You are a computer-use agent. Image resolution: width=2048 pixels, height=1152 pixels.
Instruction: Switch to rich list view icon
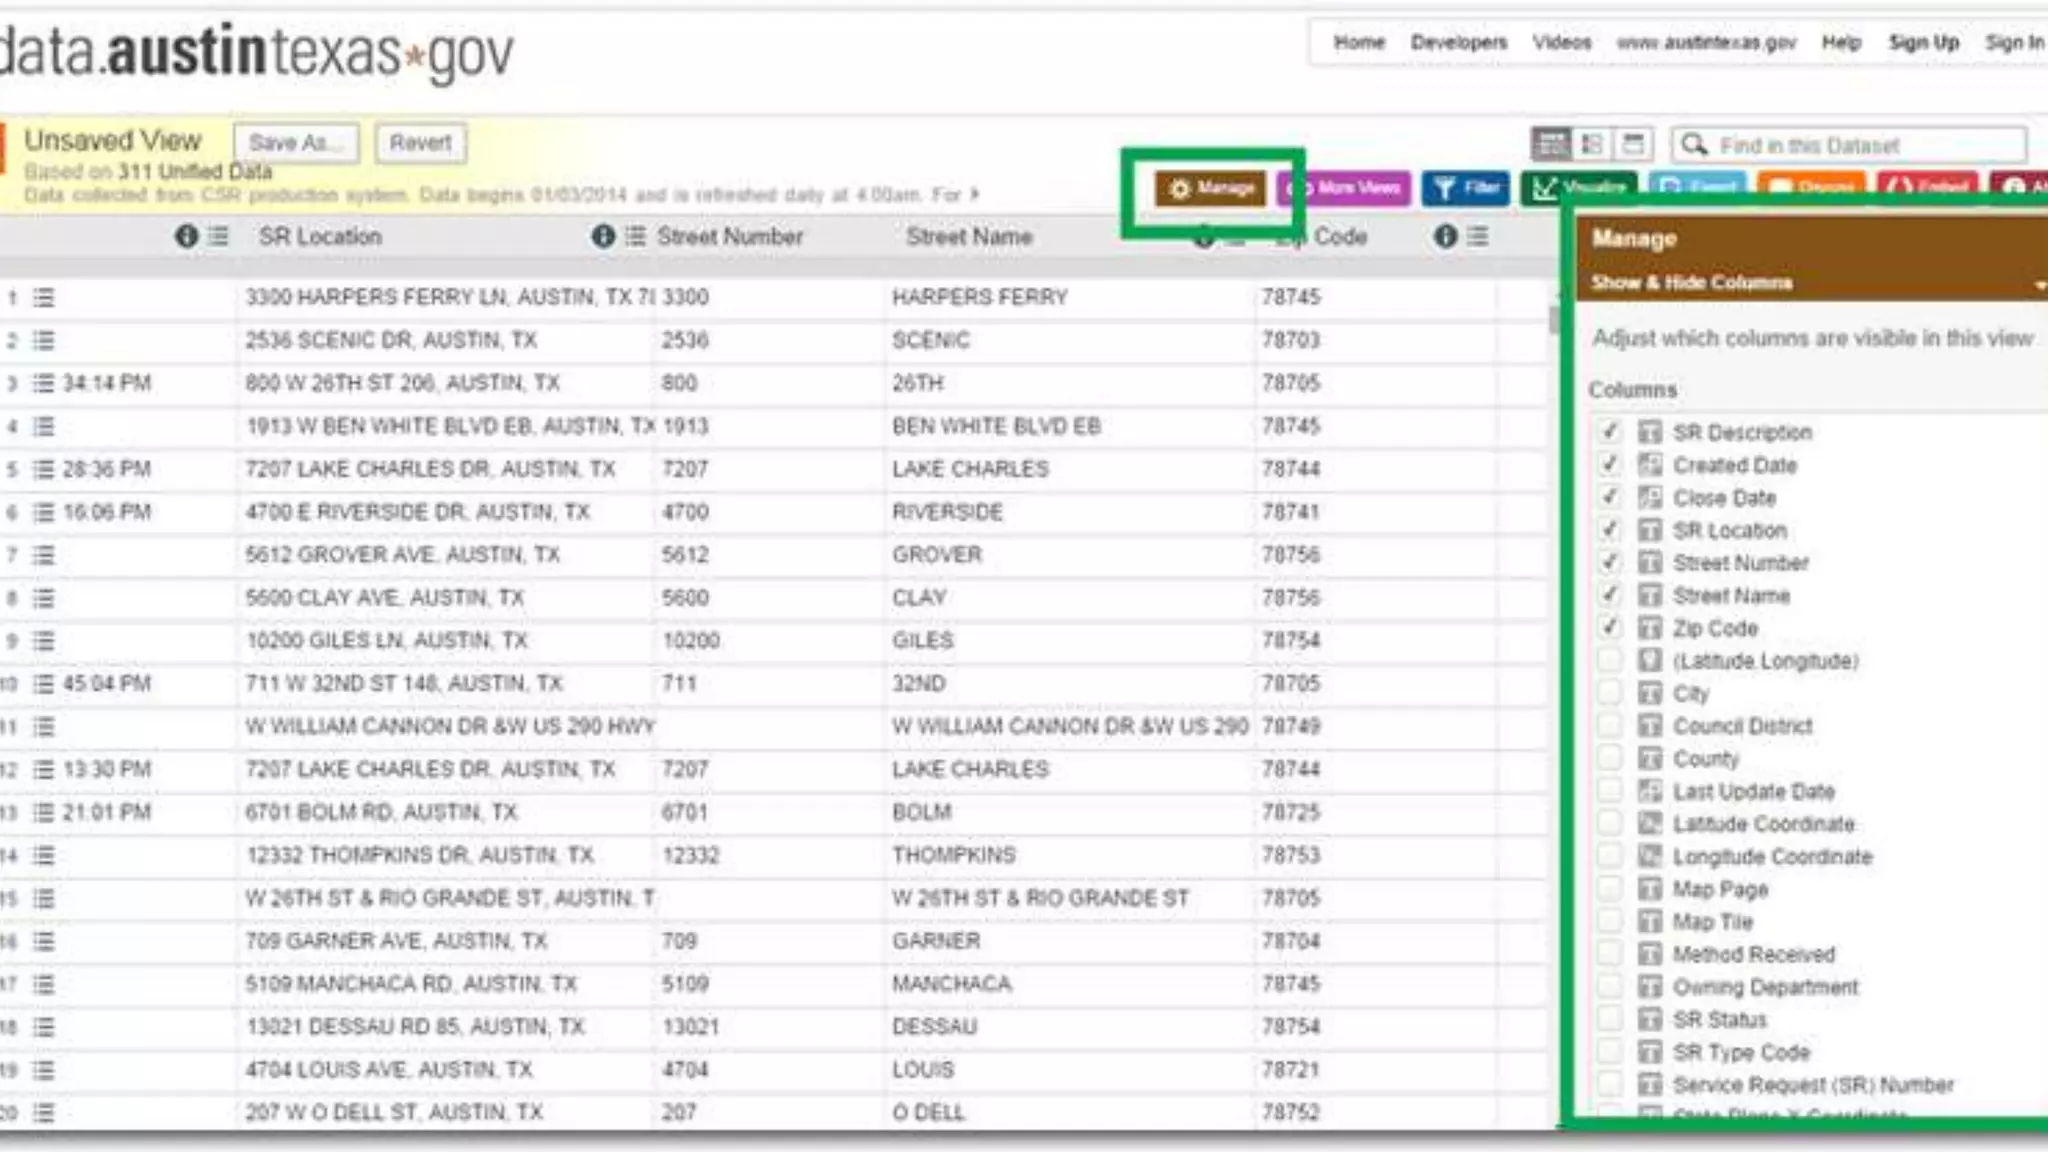tap(1592, 145)
